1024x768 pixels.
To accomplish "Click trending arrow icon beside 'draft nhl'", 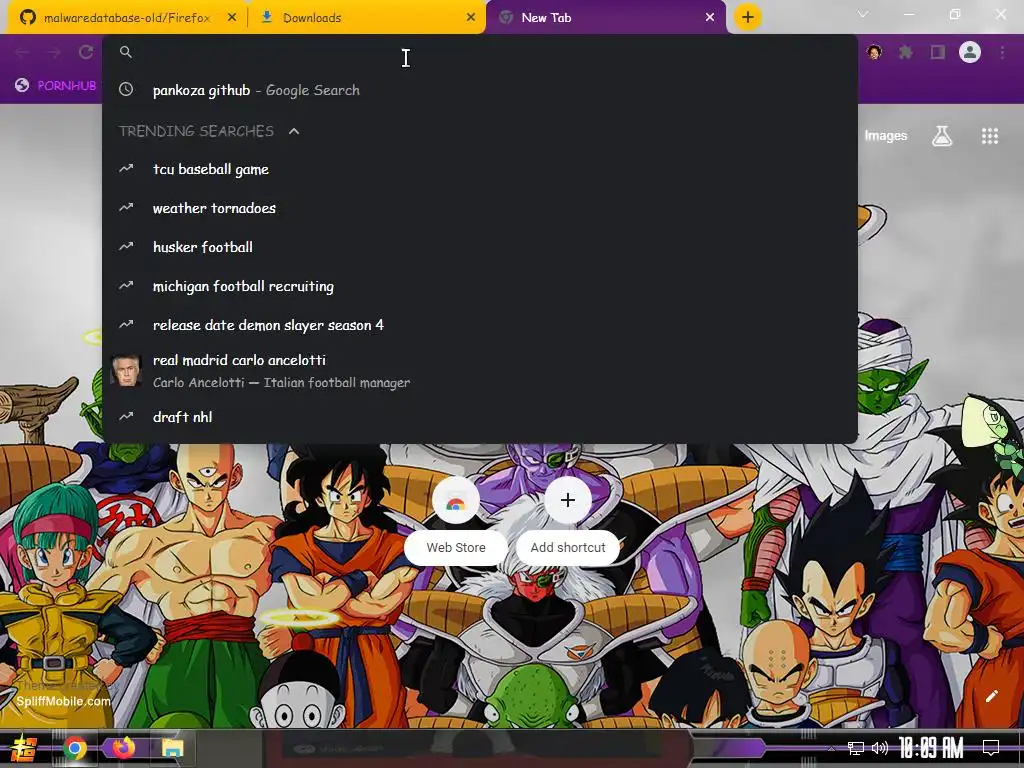I will pos(126,416).
